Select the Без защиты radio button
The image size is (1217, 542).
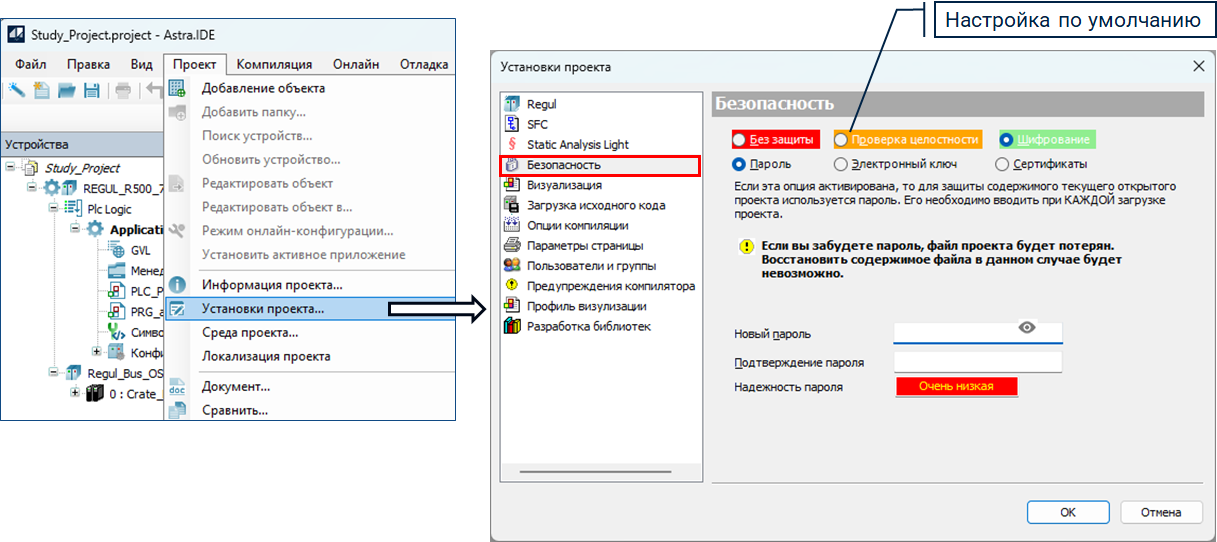point(739,140)
